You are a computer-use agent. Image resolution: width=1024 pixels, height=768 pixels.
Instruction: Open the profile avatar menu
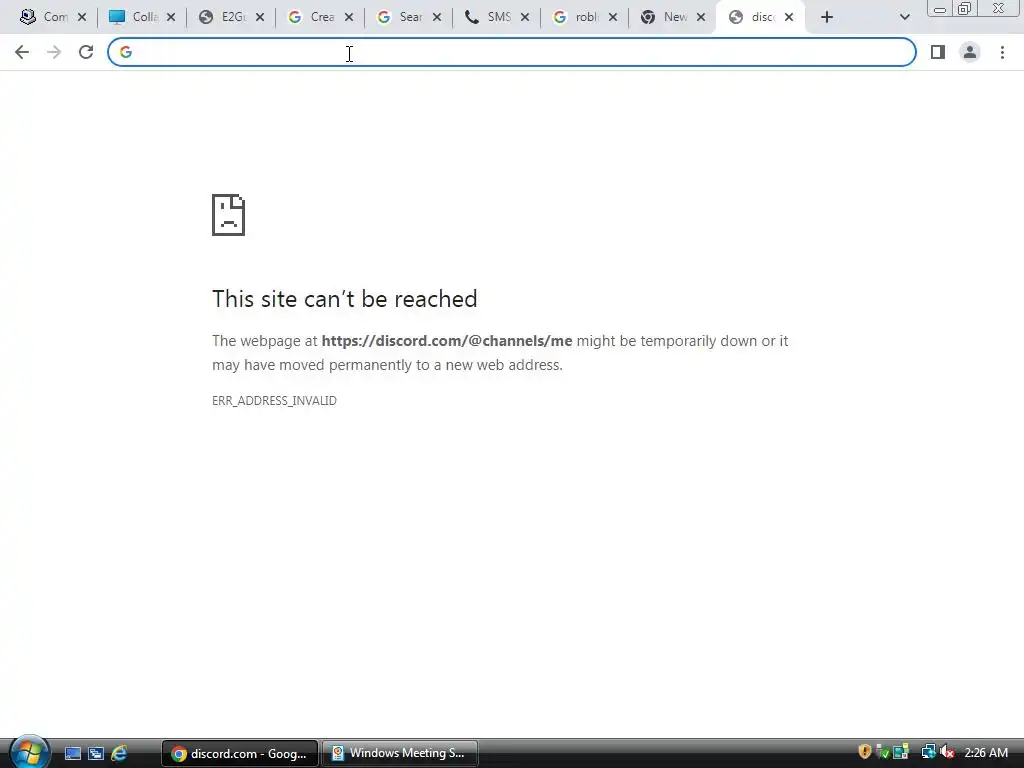(970, 52)
